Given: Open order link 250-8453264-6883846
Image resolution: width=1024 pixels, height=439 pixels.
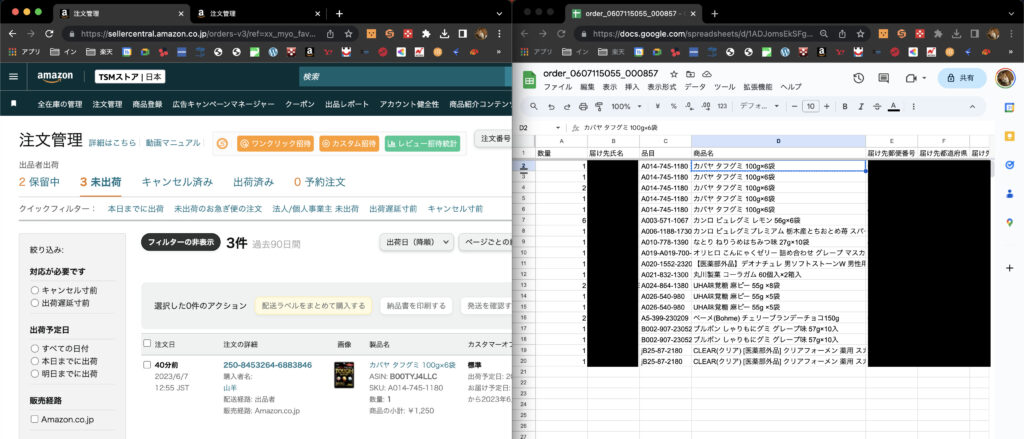Looking at the screenshot, I should (x=267, y=365).
